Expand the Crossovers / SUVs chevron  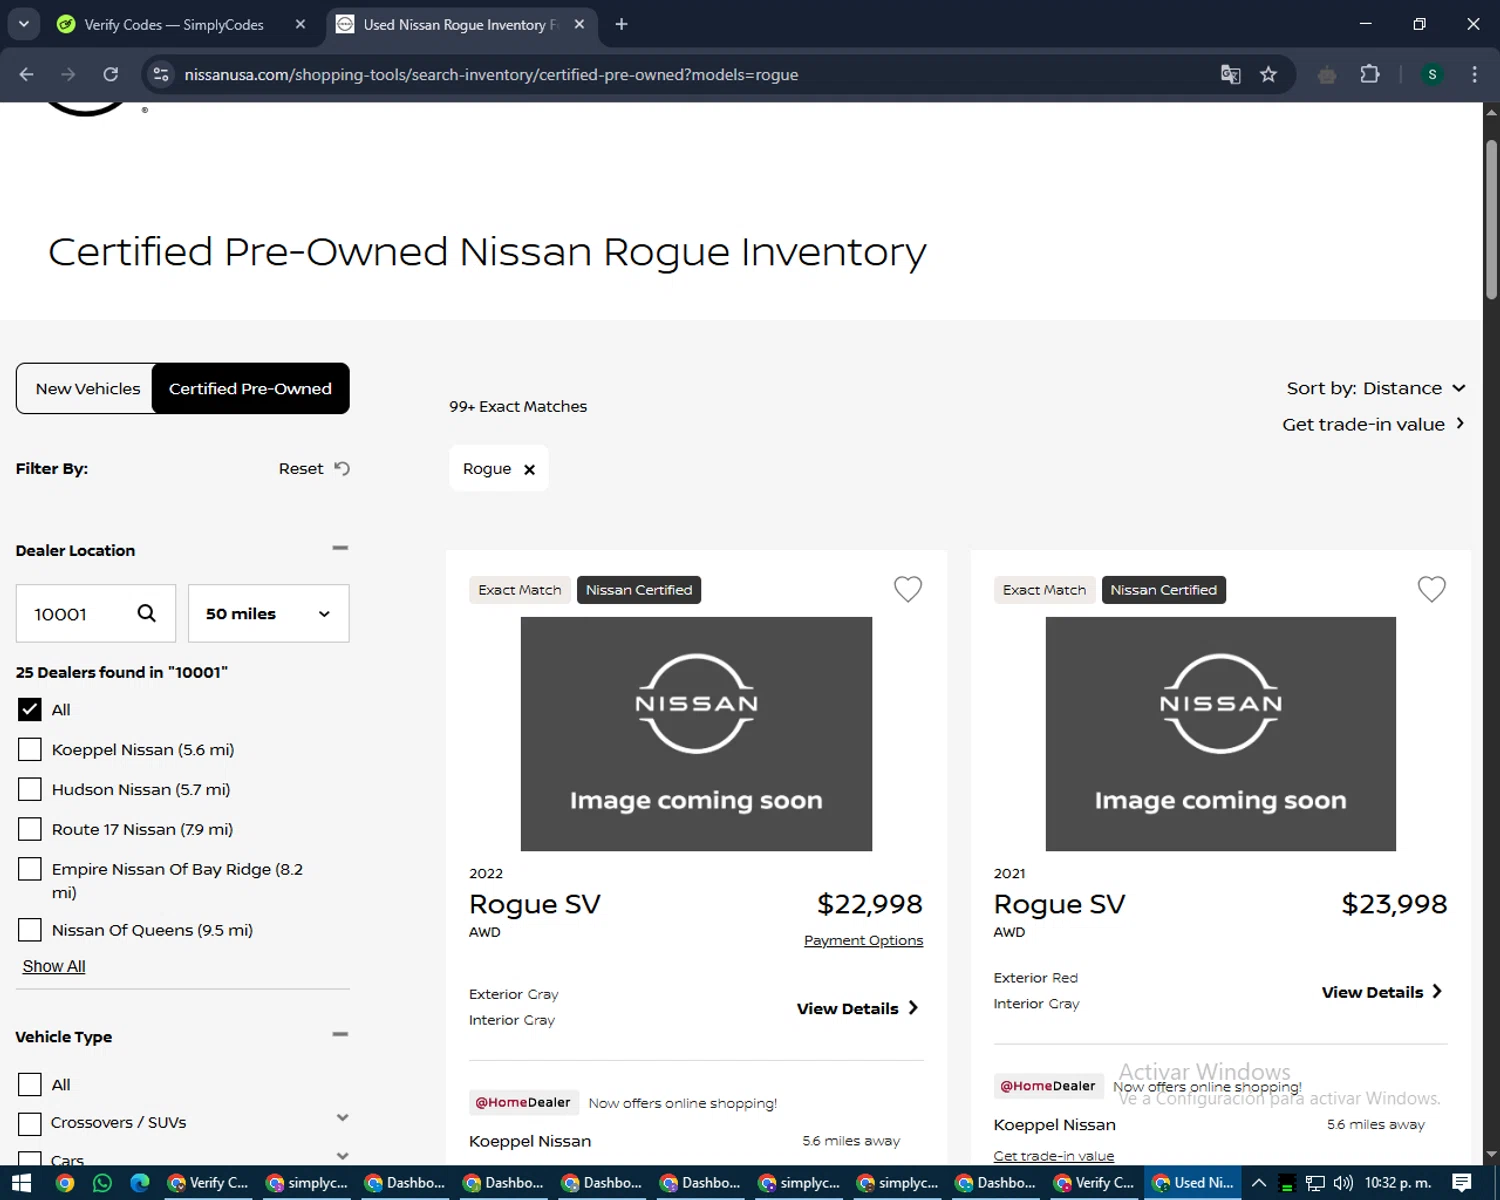[343, 1118]
